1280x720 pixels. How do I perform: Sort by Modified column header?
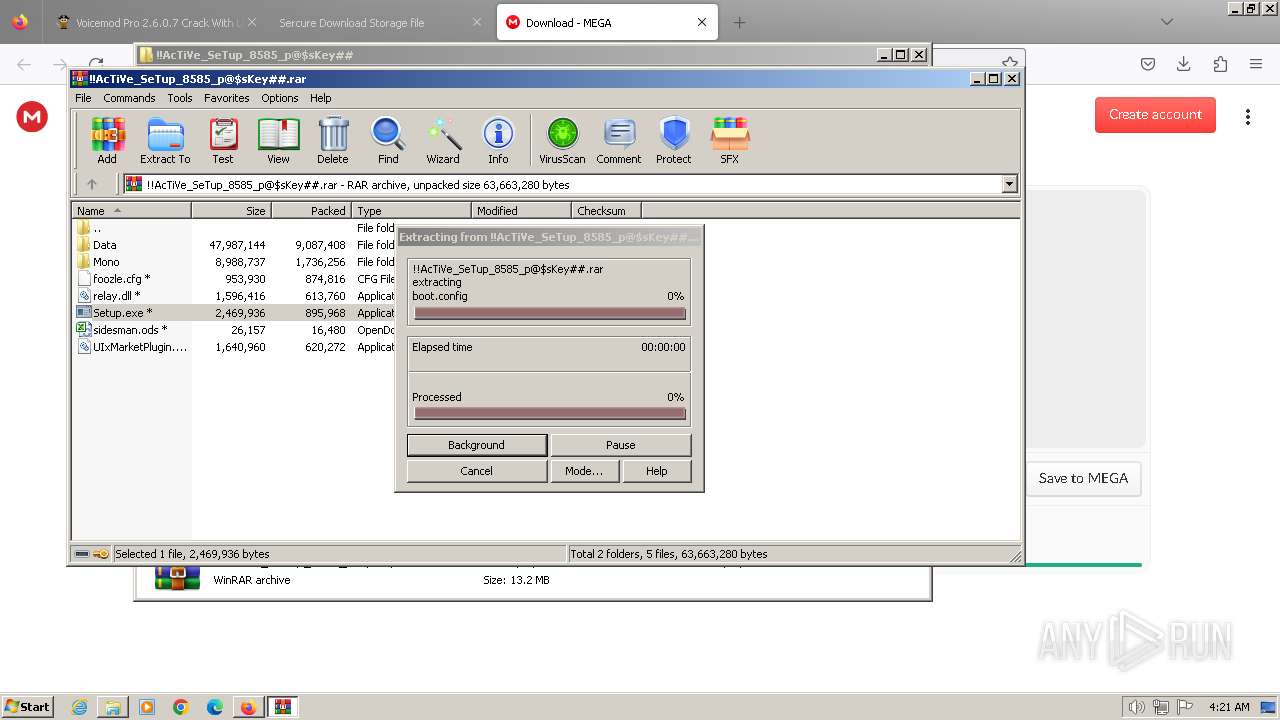522,211
